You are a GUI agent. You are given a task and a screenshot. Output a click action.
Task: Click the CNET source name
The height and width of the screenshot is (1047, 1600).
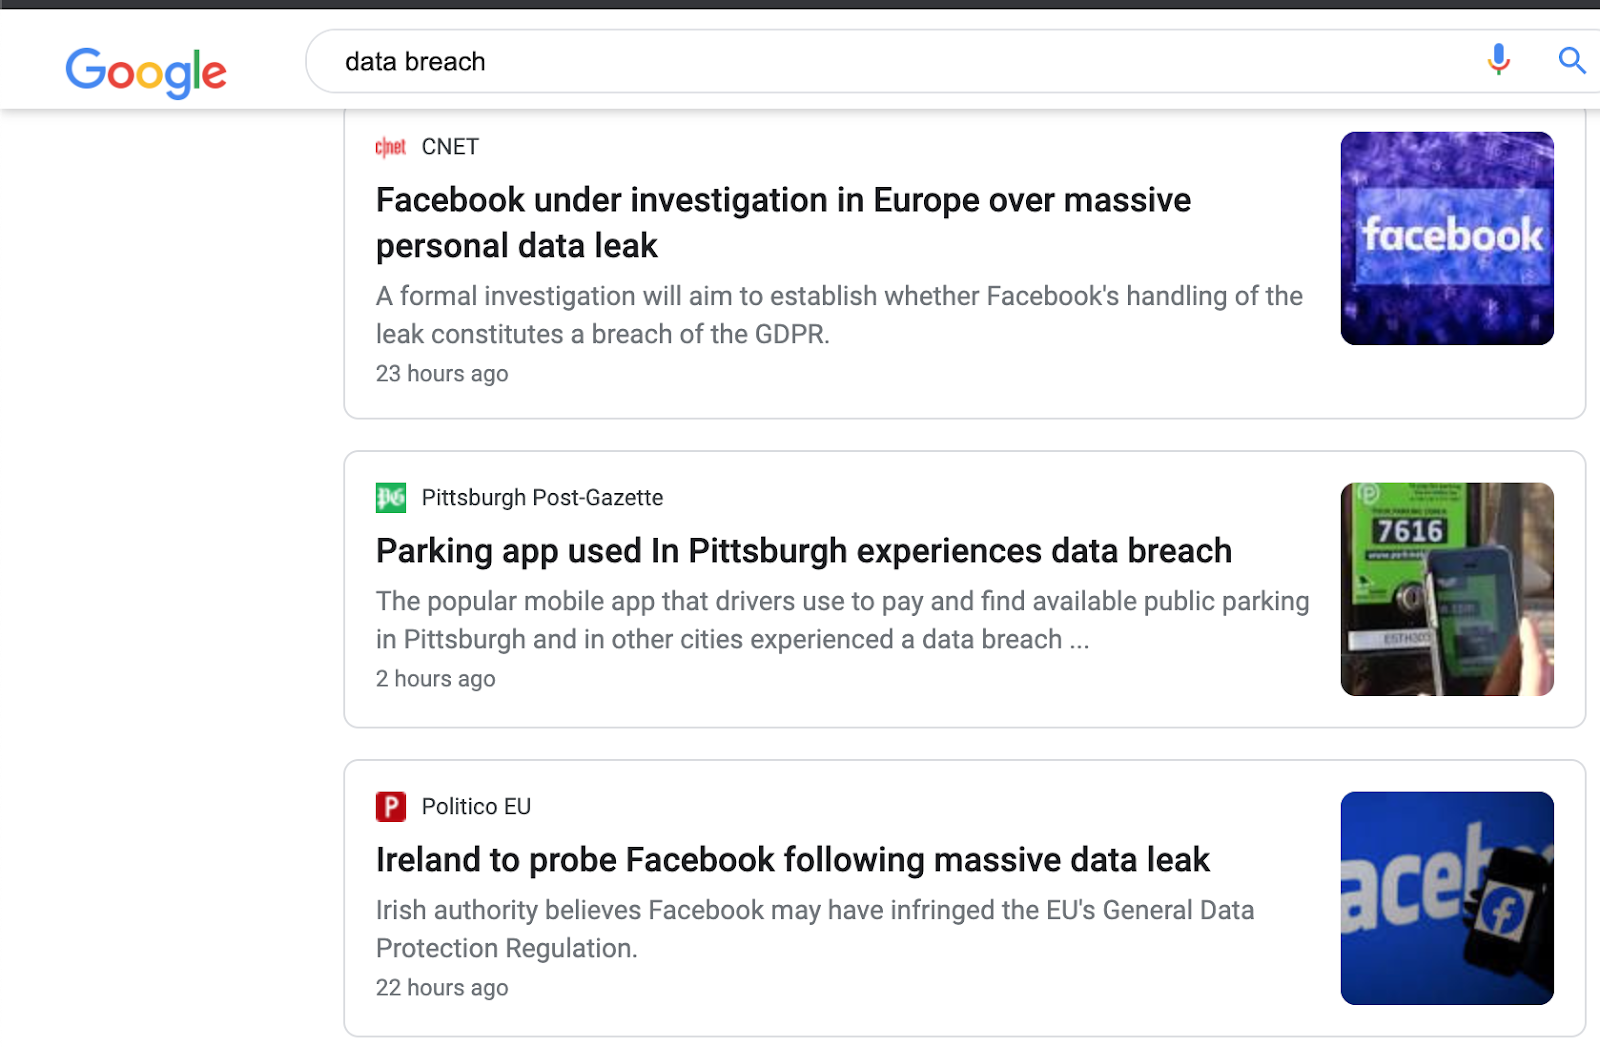pos(450,147)
